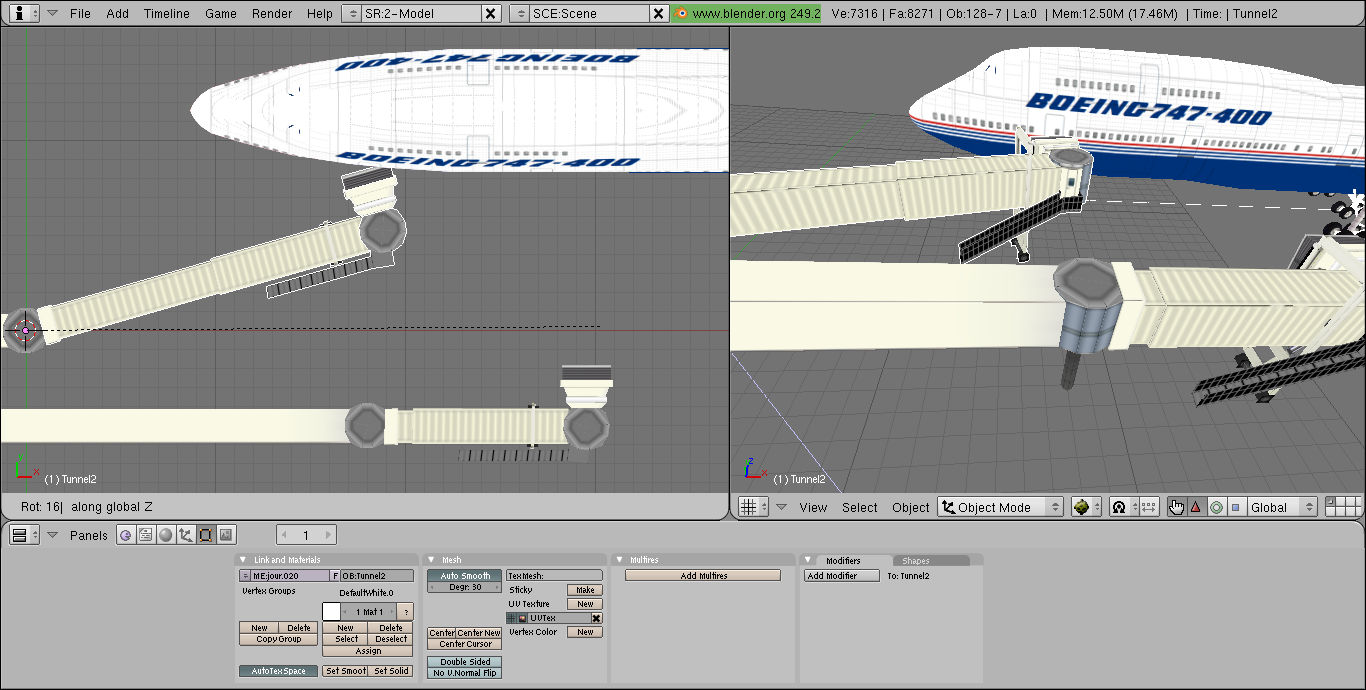Toggle the fake user F button
The width and height of the screenshot is (1366, 690).
pyautogui.click(x=335, y=576)
